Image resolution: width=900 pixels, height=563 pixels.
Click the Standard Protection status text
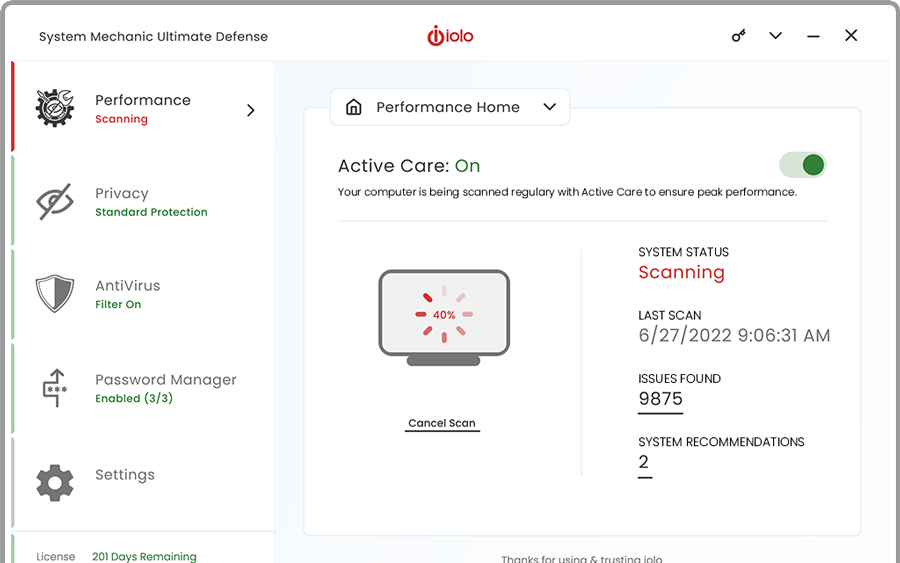(151, 212)
